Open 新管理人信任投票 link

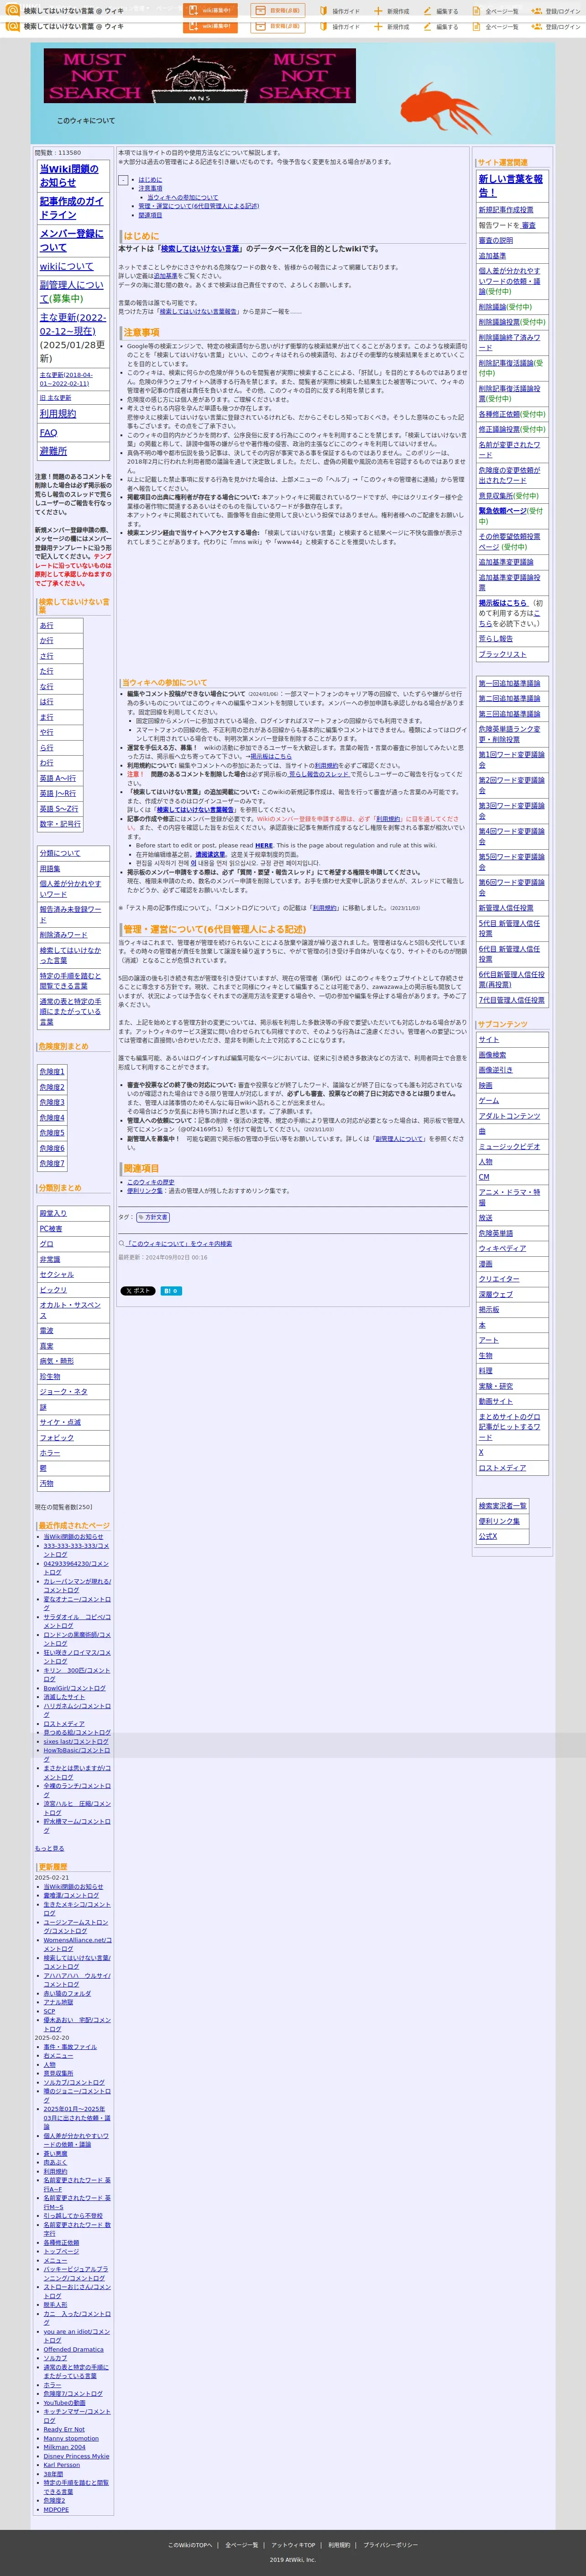point(506,908)
